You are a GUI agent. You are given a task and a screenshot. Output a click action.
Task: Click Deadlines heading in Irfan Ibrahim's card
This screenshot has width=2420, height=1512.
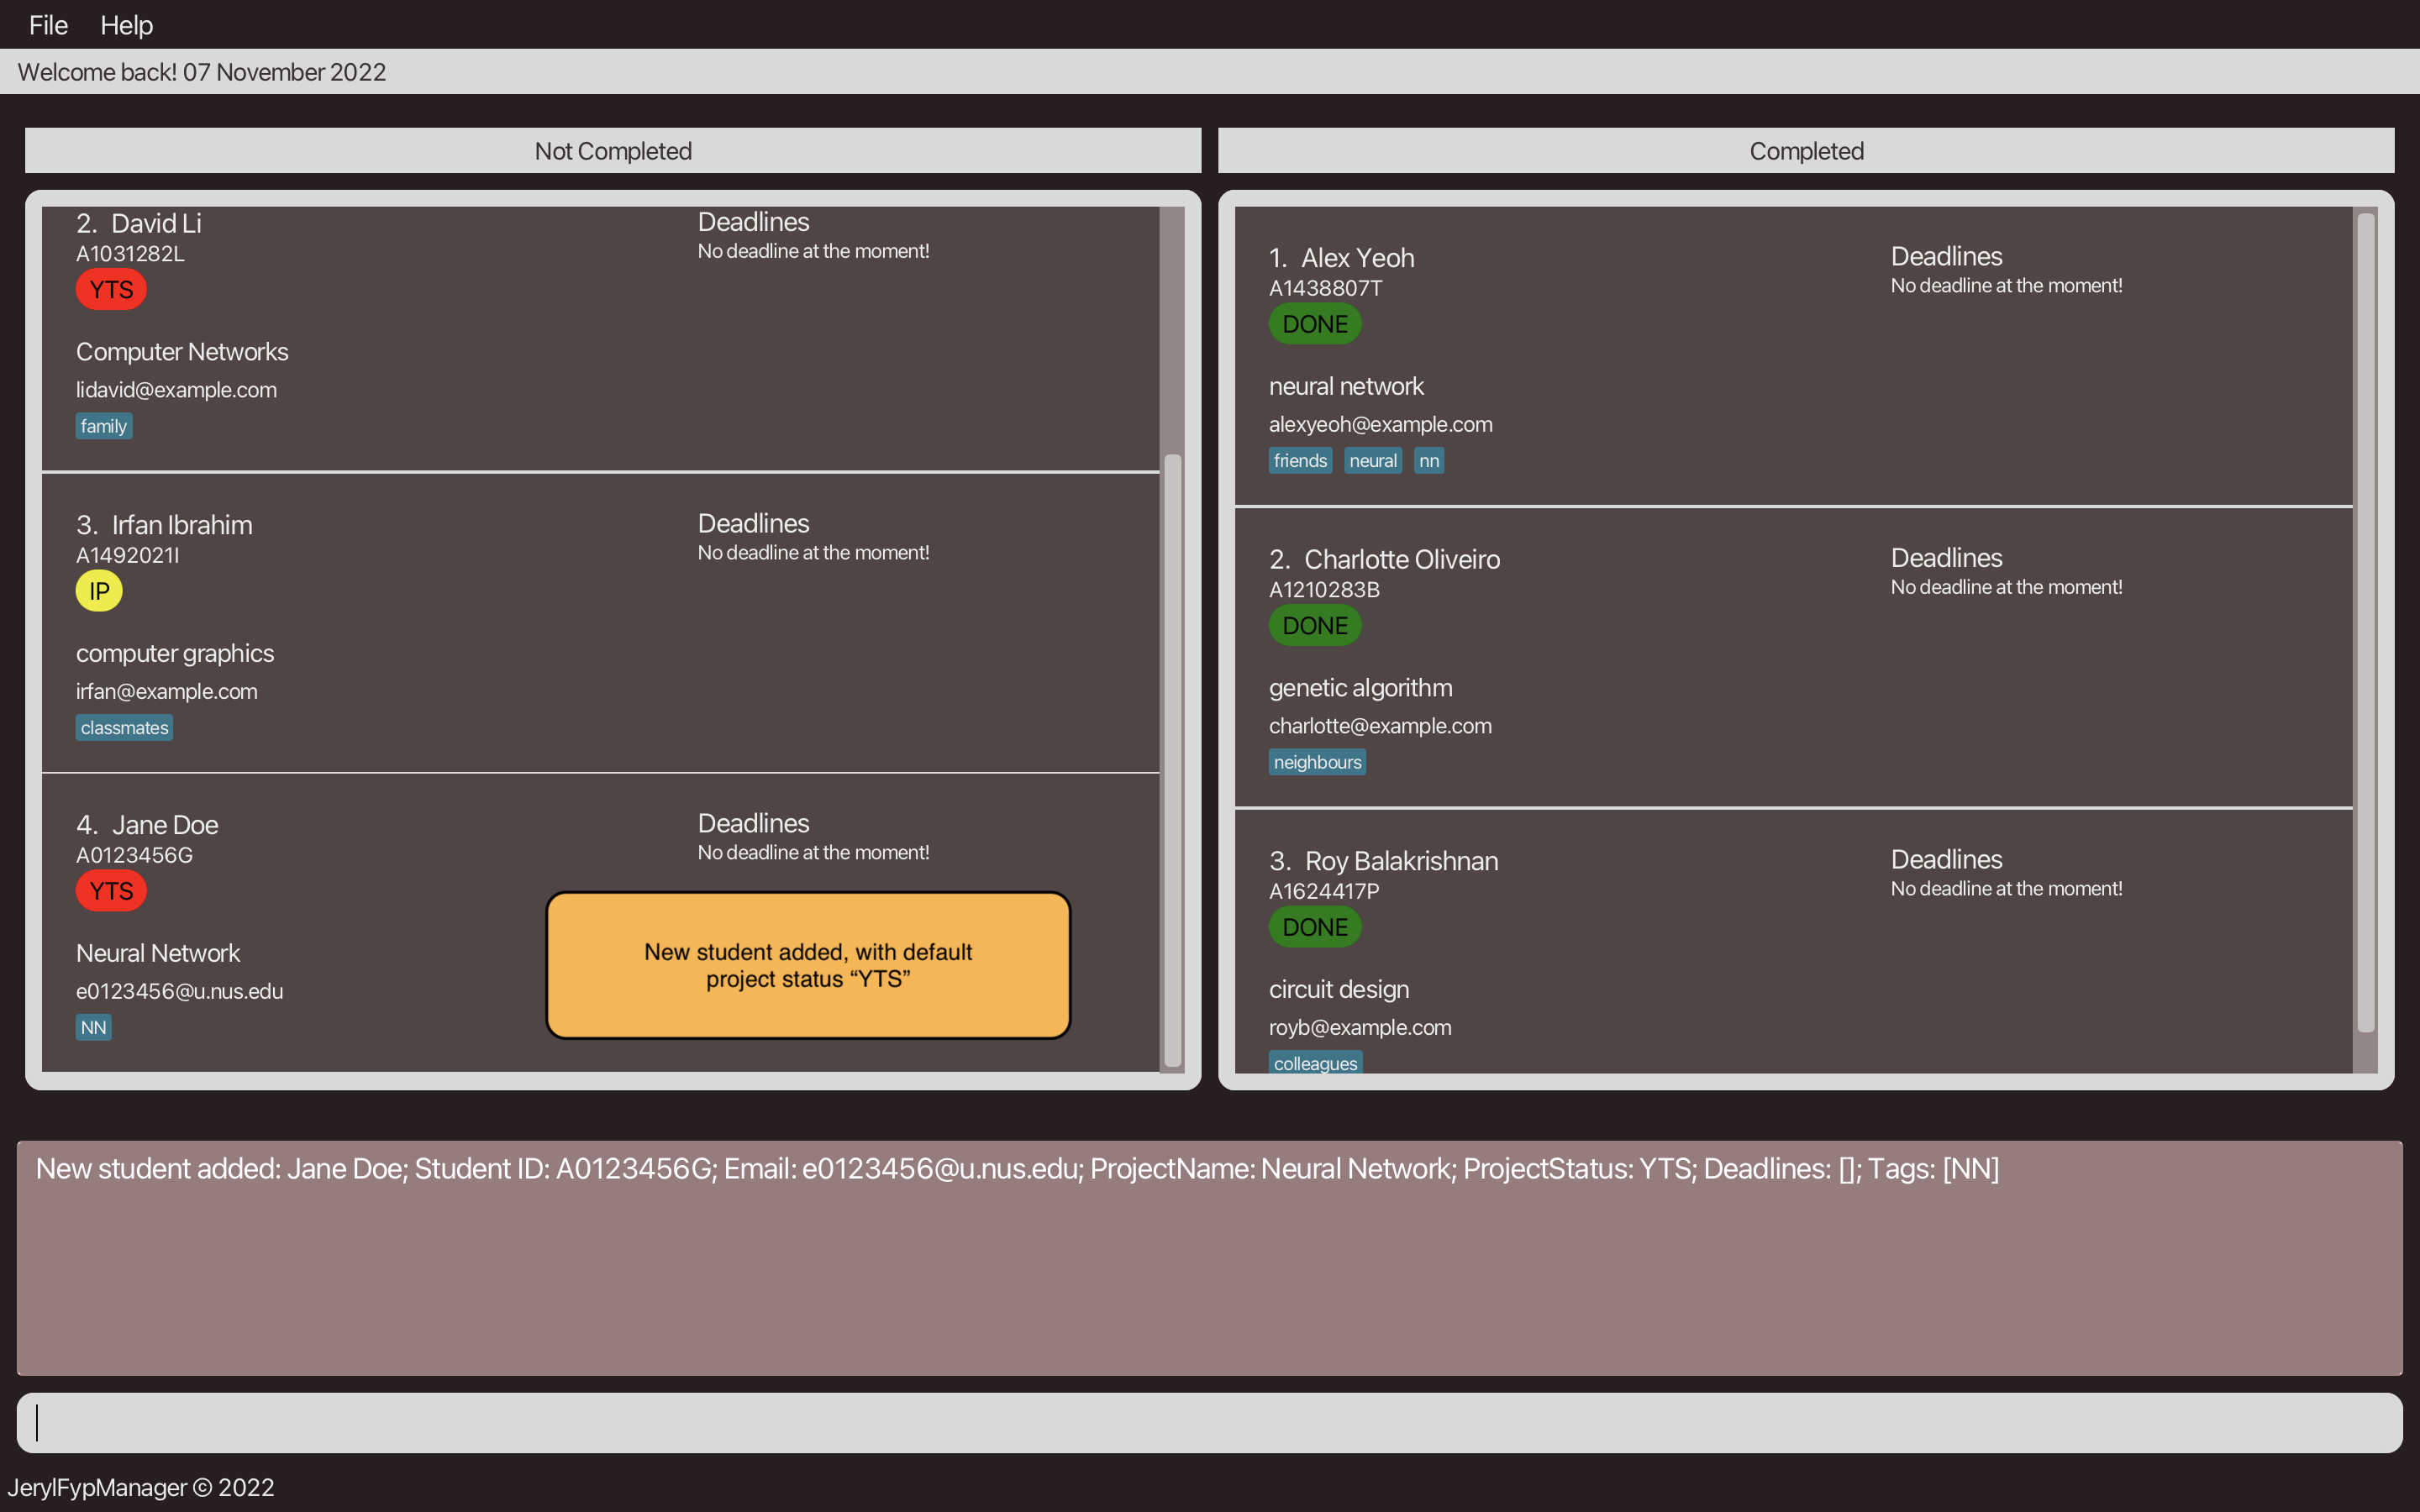pyautogui.click(x=753, y=523)
